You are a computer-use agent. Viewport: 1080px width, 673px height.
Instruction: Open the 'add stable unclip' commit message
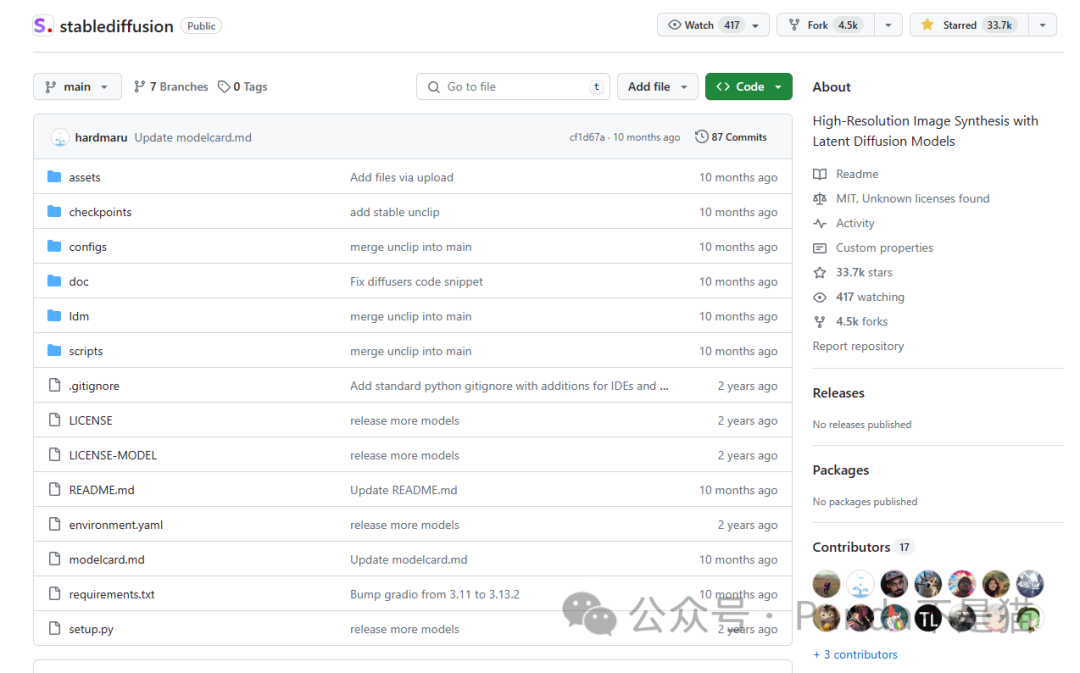coord(395,211)
